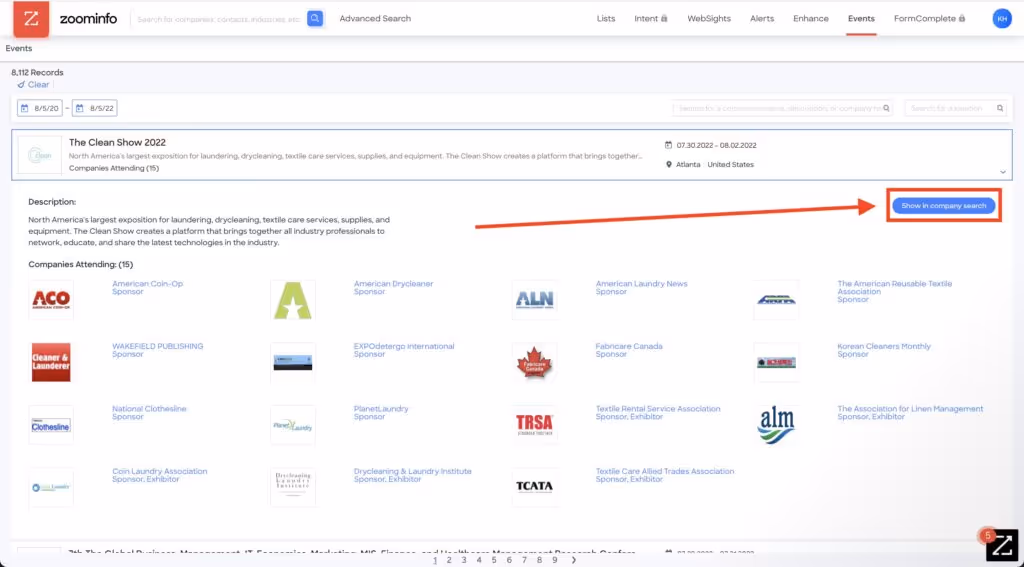This screenshot has width=1024, height=567.
Task: Open the ZoomInfo chat widget icon
Action: pos(1001,544)
